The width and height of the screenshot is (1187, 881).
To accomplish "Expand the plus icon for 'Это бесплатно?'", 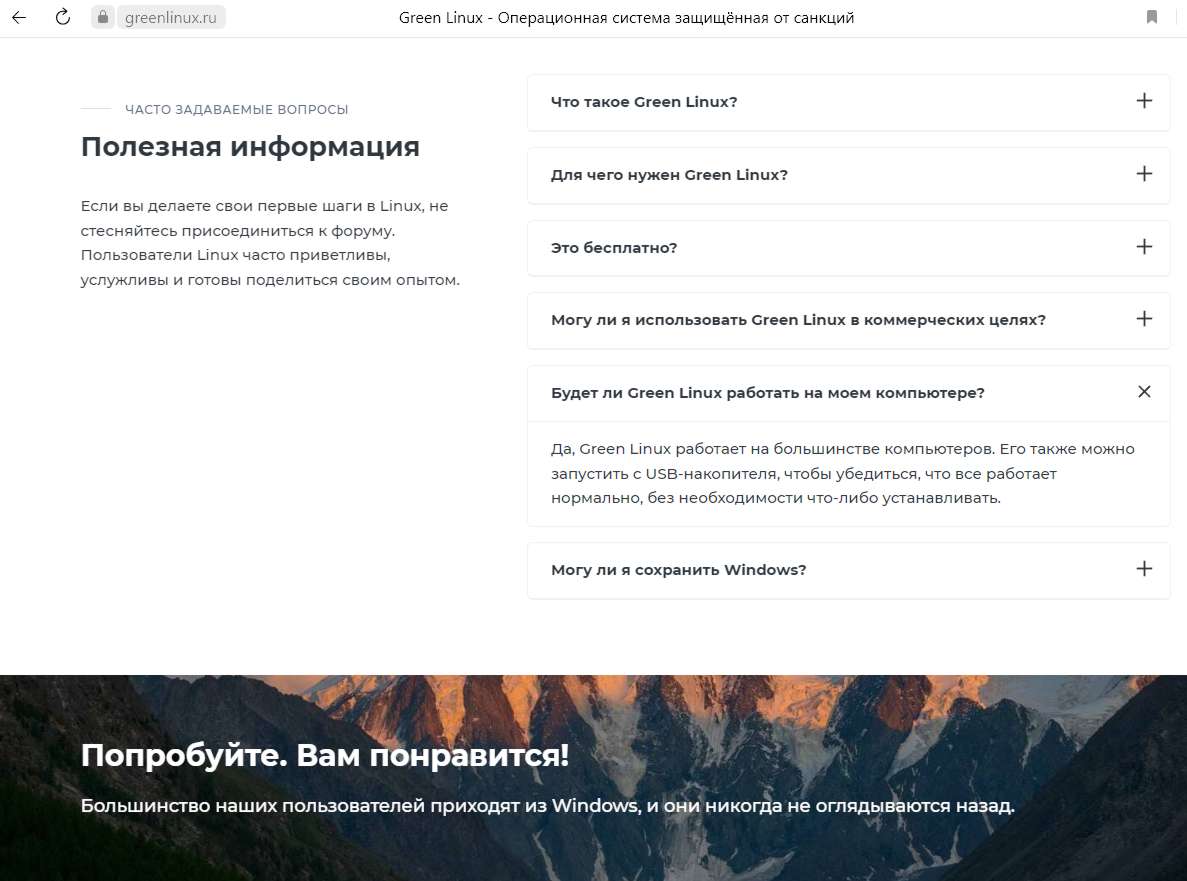I will (1144, 247).
